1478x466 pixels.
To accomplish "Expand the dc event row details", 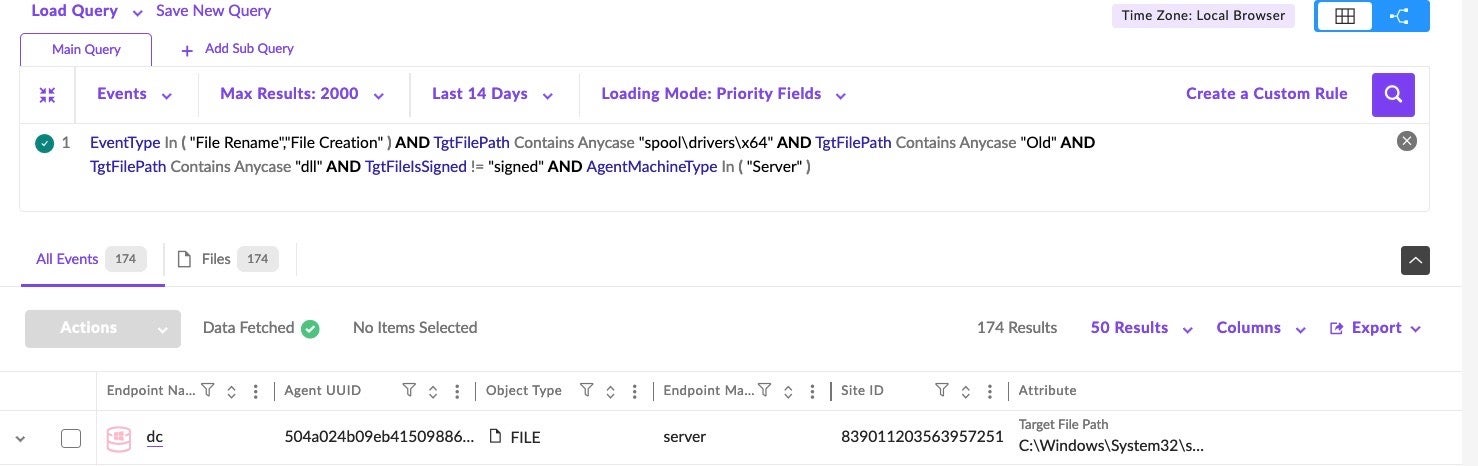I will point(19,438).
